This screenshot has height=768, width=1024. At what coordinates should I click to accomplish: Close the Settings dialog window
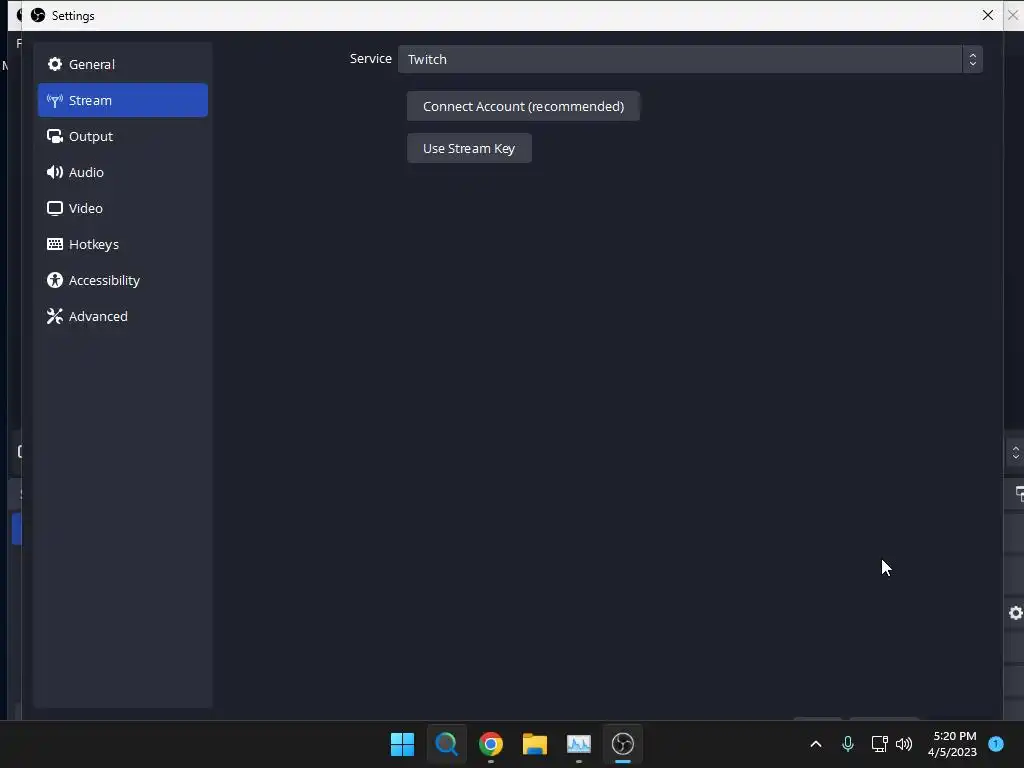click(x=987, y=15)
